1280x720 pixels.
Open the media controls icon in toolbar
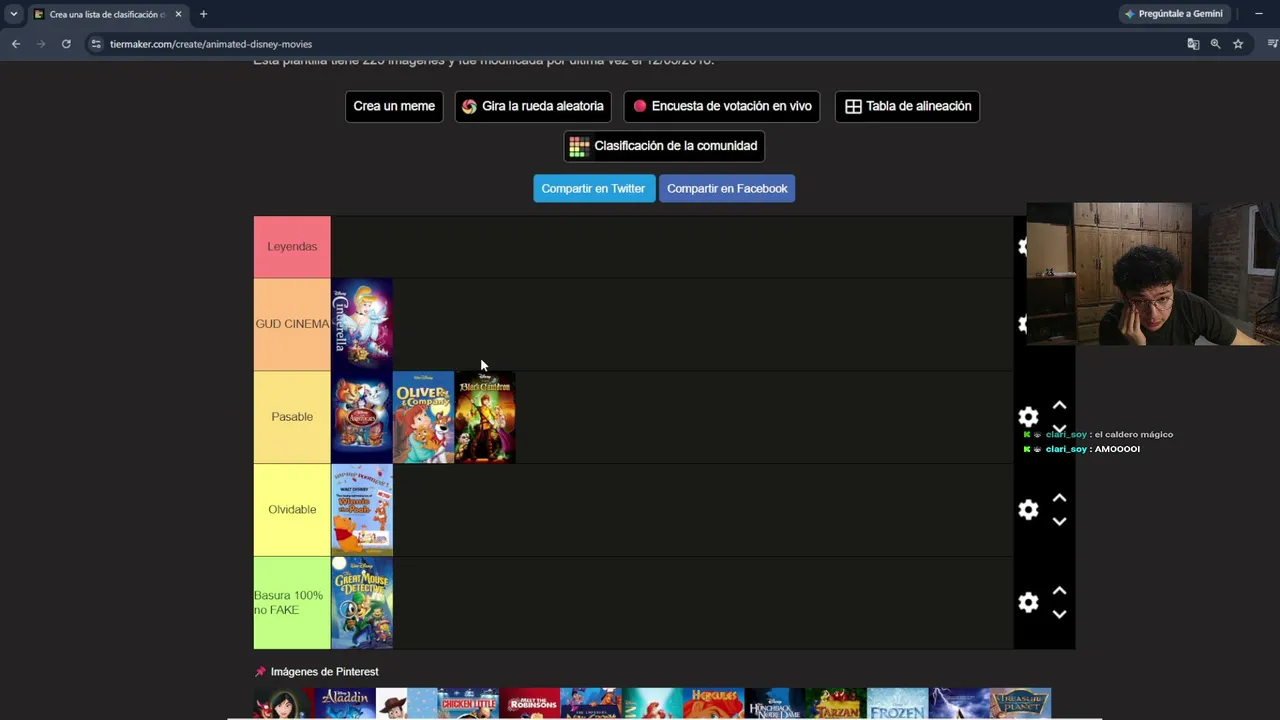[1272, 44]
